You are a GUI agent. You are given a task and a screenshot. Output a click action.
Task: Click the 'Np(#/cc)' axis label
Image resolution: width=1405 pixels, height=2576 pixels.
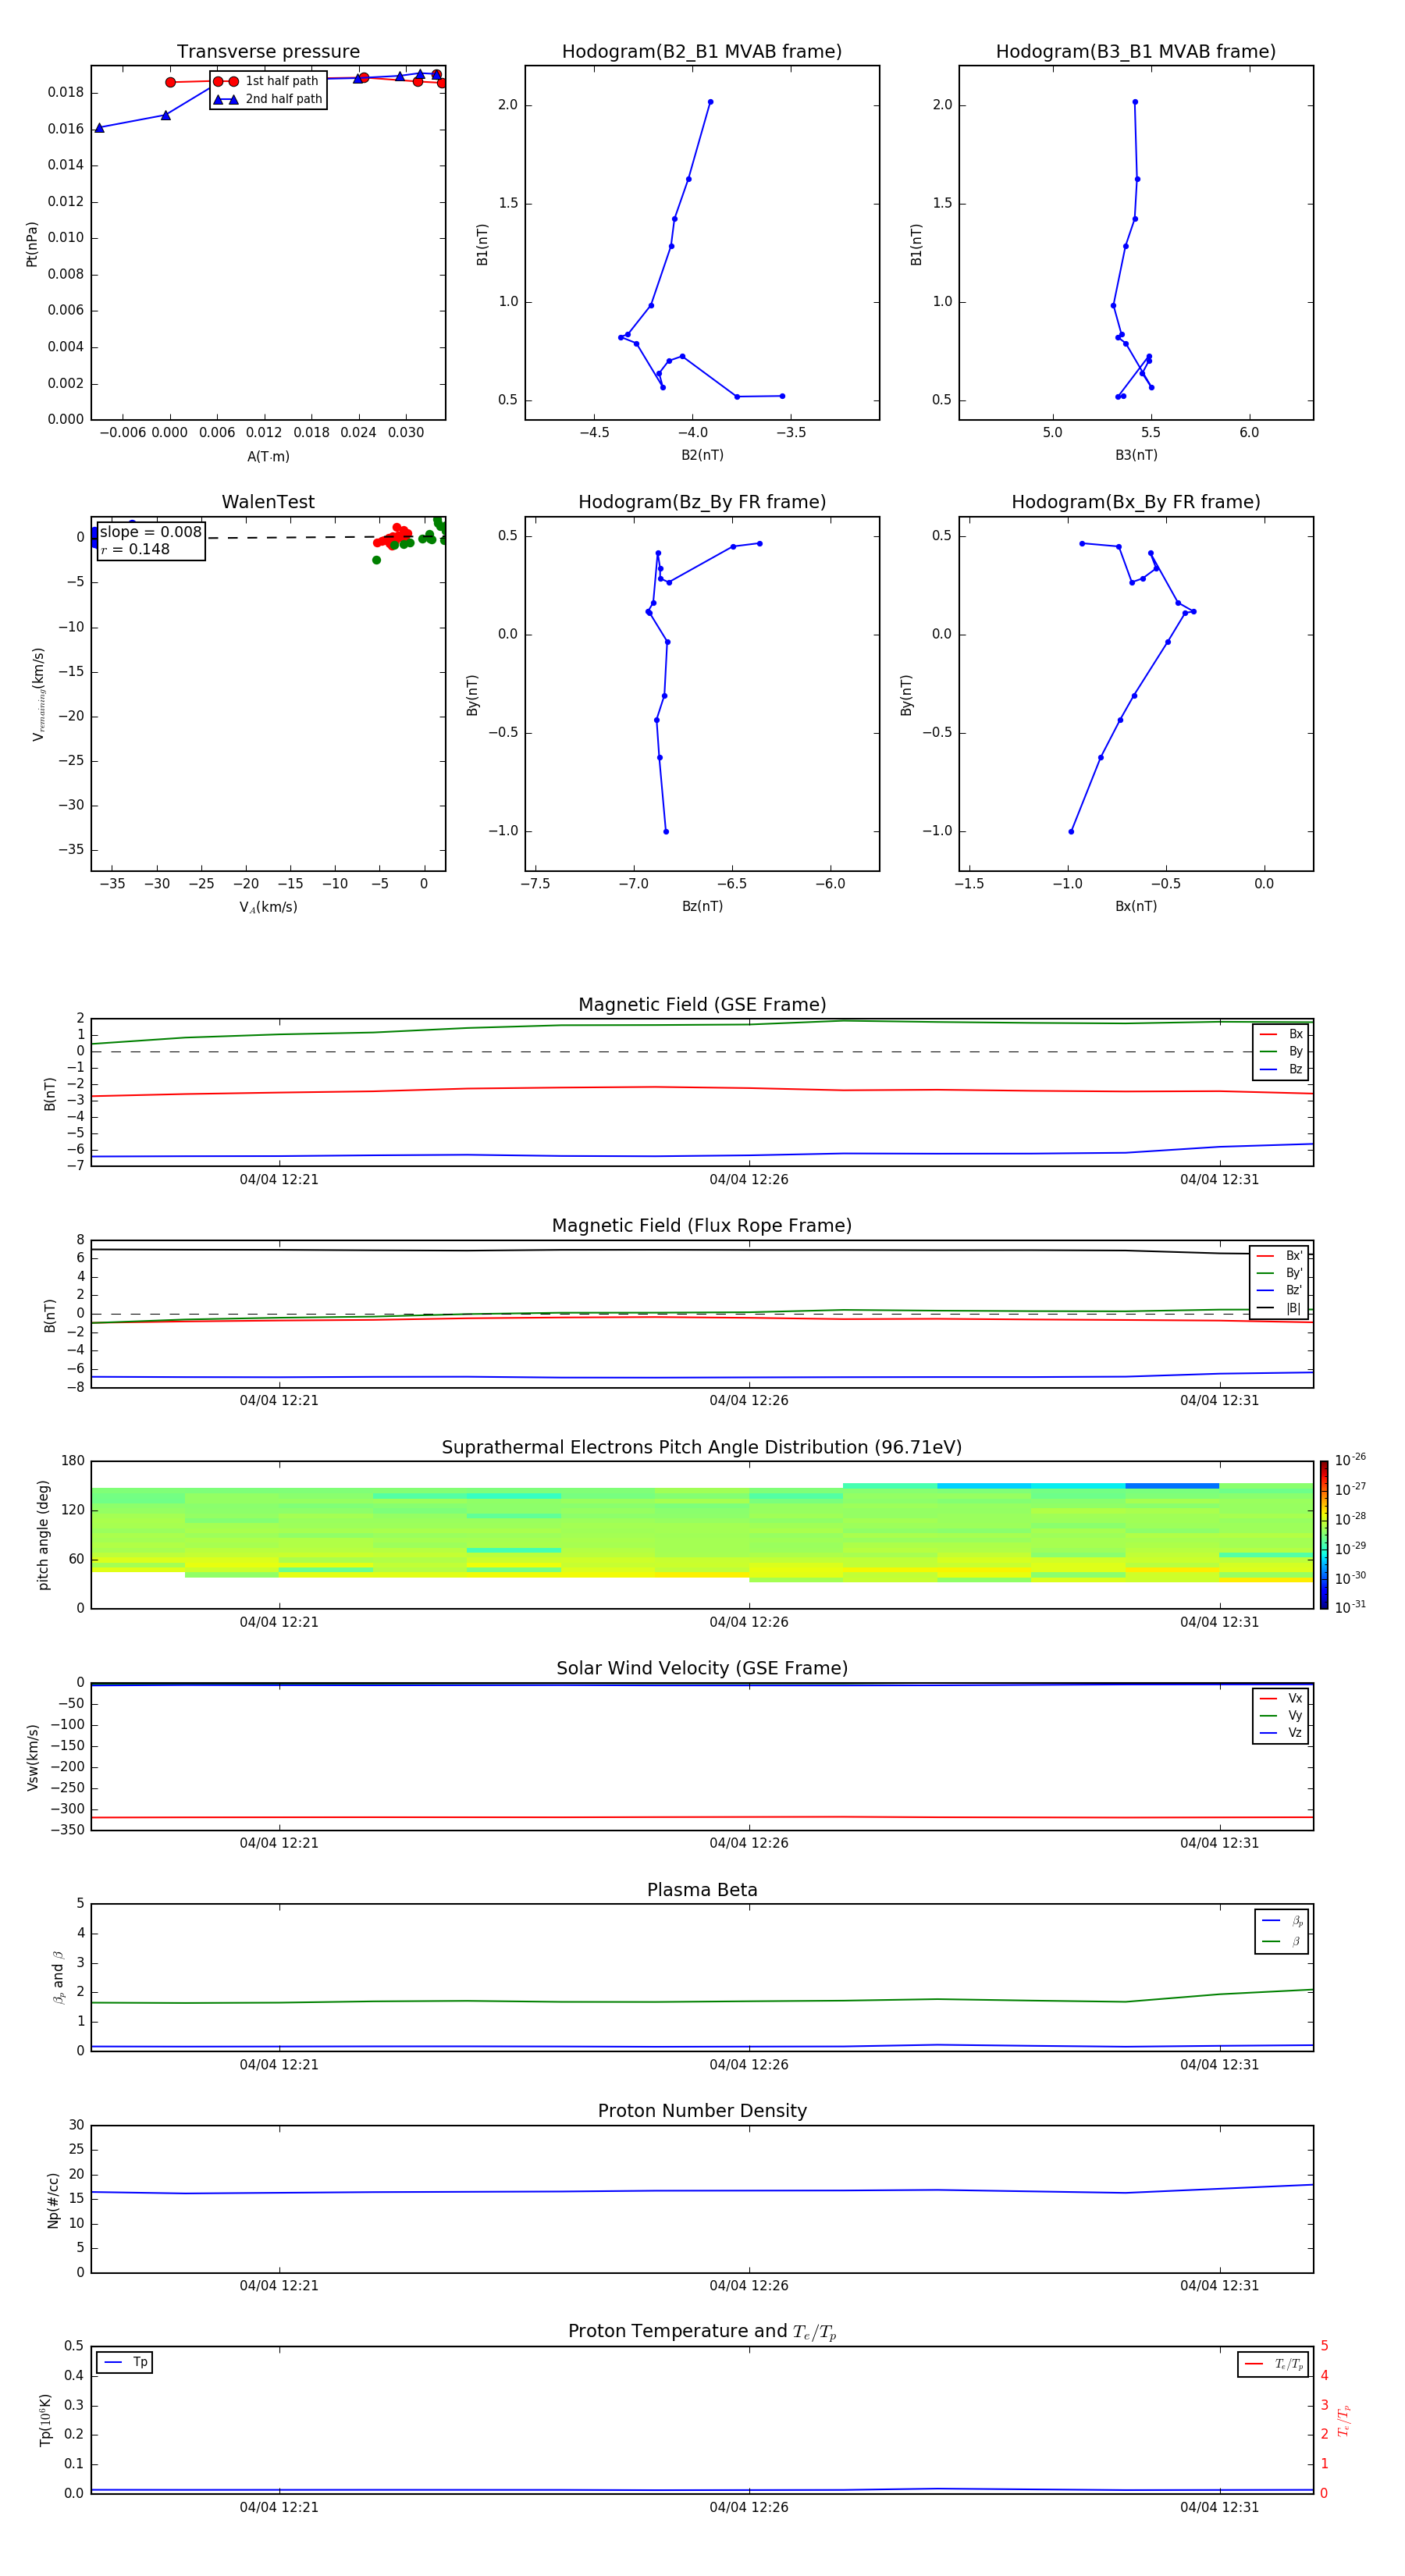coord(53,2200)
